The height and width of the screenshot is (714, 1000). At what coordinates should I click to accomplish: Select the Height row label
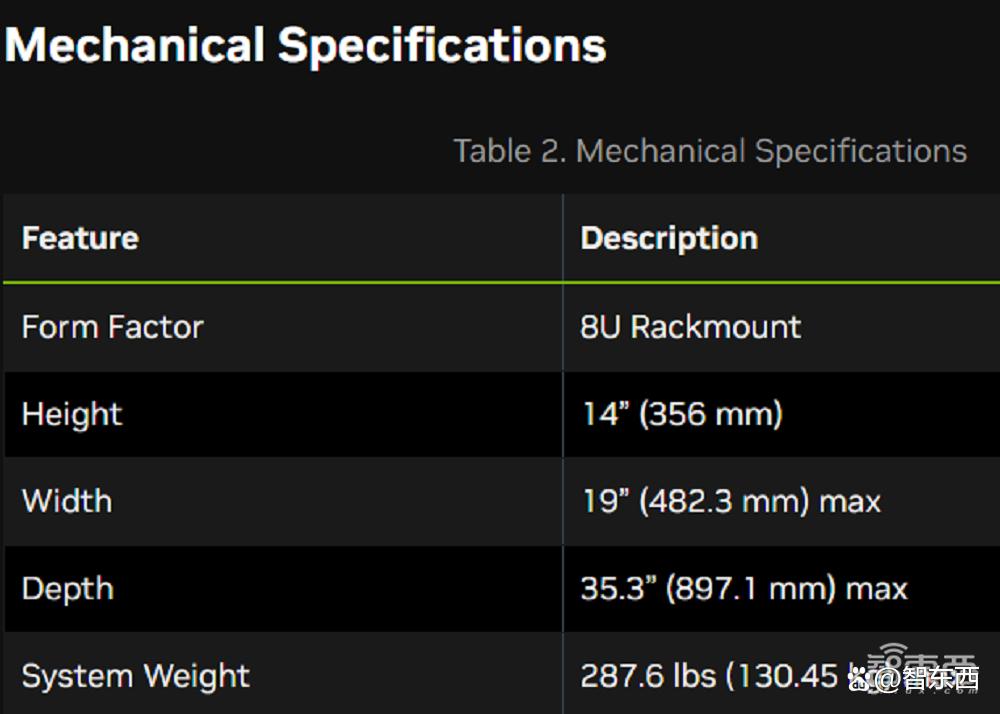(71, 414)
